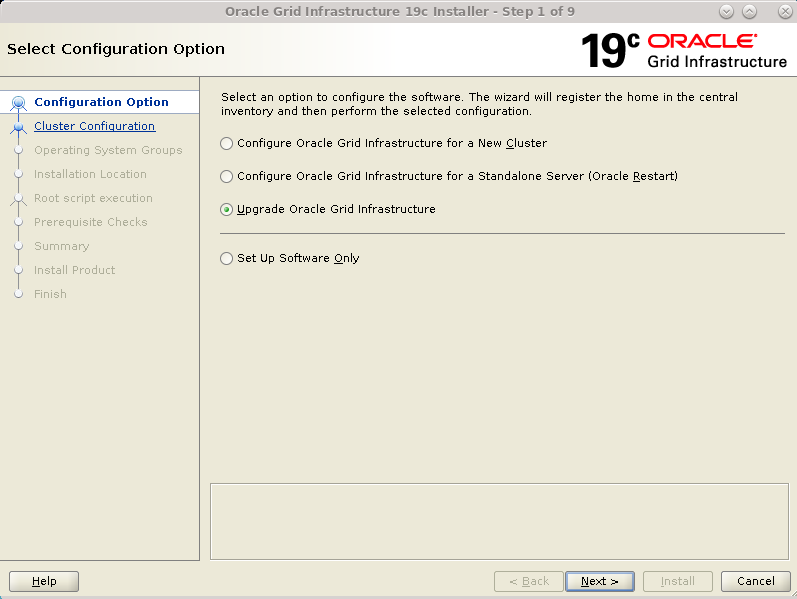Select Standalone Server (Oracle Restart) option
This screenshot has height=599, width=797.
pyautogui.click(x=449, y=176)
